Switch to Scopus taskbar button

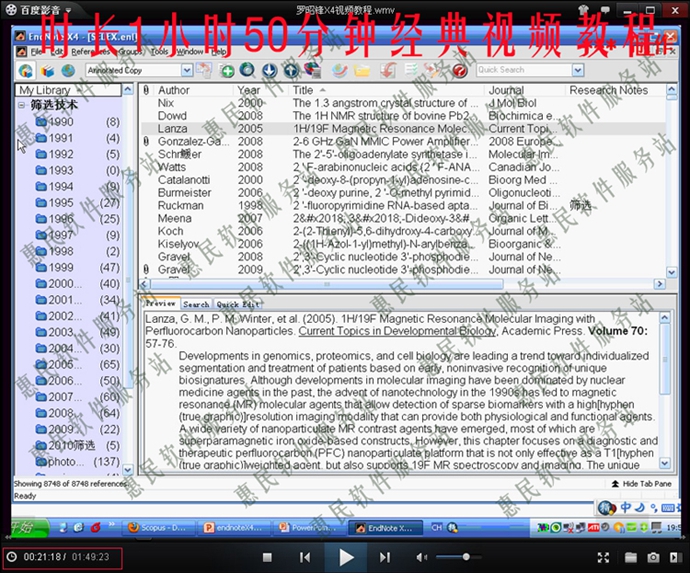[157, 527]
